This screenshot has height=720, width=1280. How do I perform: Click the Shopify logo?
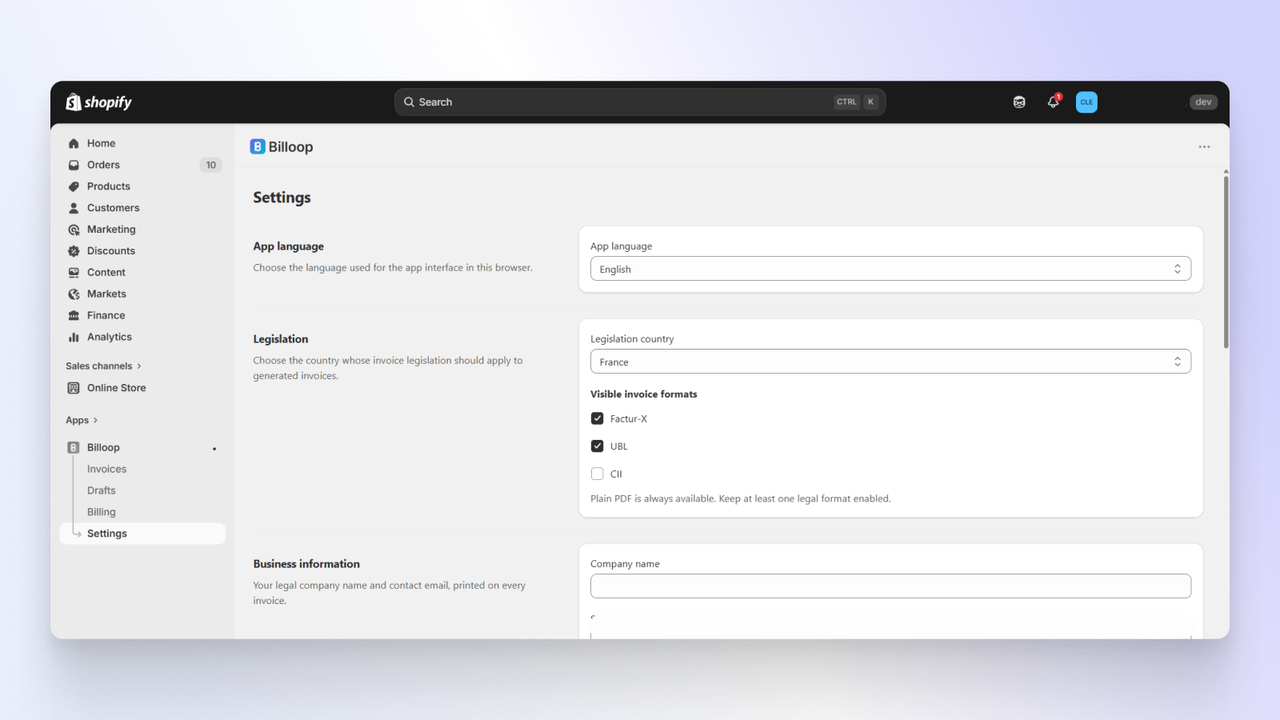coord(99,102)
